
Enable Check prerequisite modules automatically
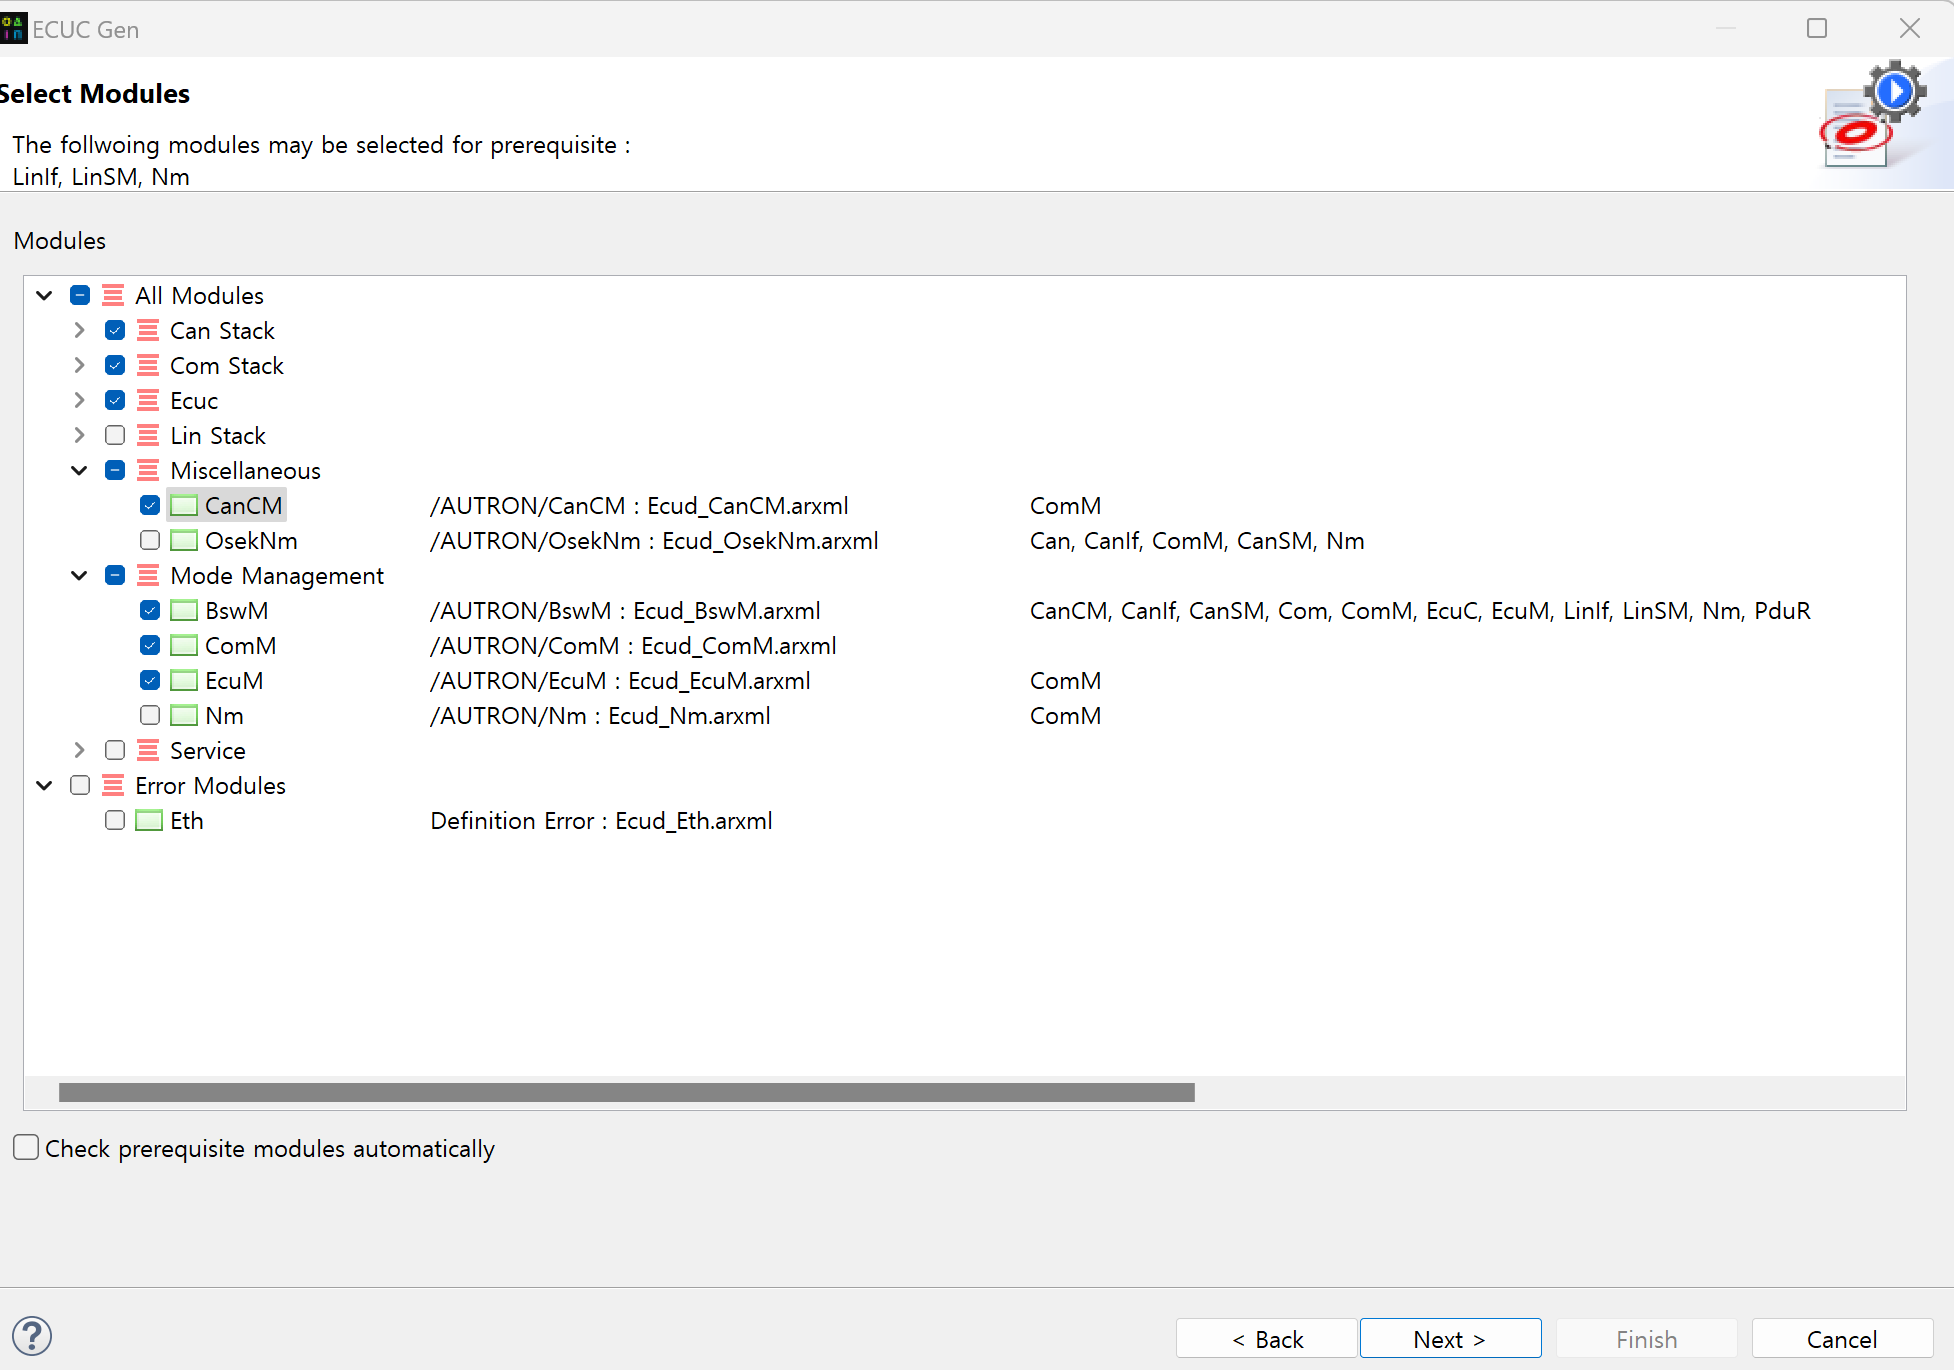tap(26, 1147)
